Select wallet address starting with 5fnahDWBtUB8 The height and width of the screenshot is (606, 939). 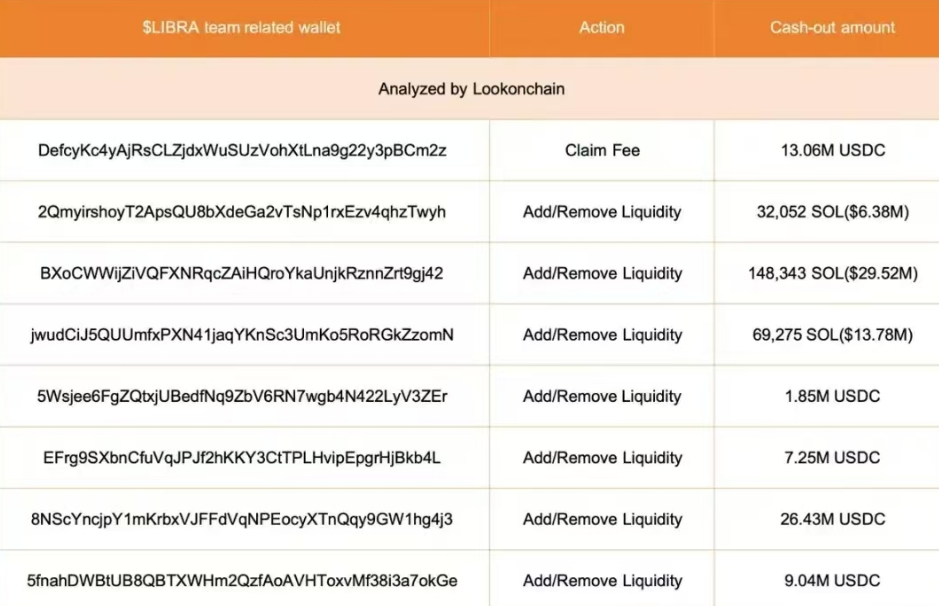click(x=242, y=581)
